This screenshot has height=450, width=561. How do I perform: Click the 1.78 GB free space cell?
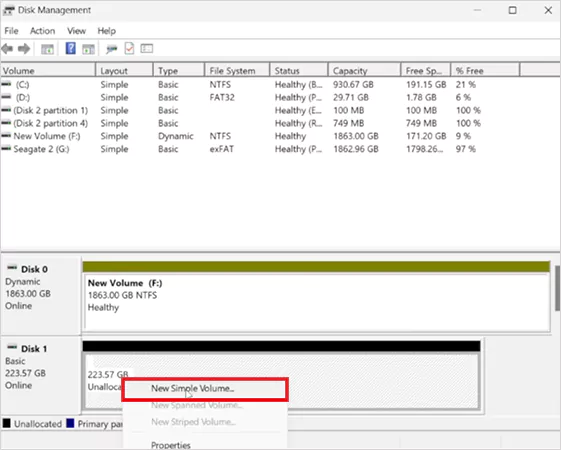[x=421, y=98]
